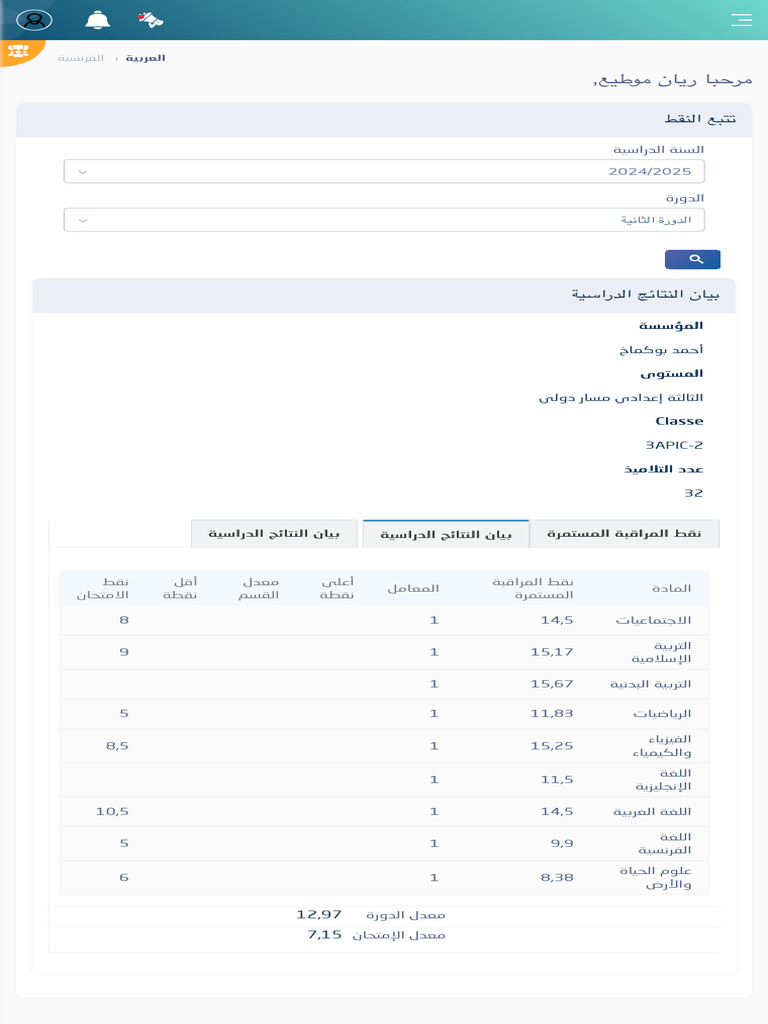Click the نقط الامتحان column header
The height and width of the screenshot is (1024, 768).
click(103, 588)
